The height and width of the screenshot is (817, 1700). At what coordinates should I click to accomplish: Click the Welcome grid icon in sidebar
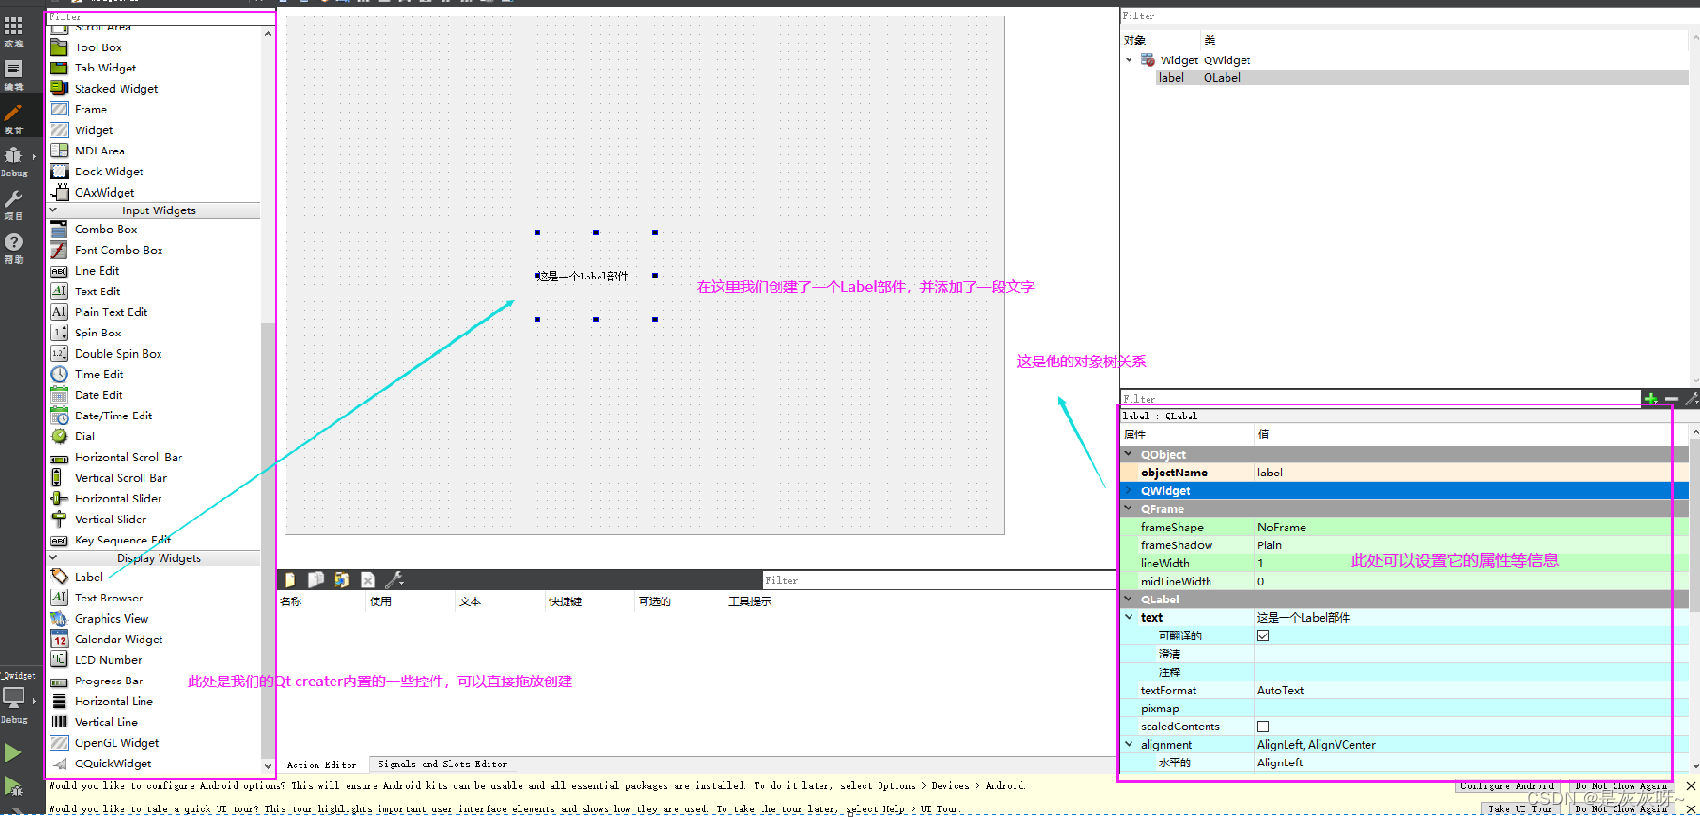click(x=14, y=30)
